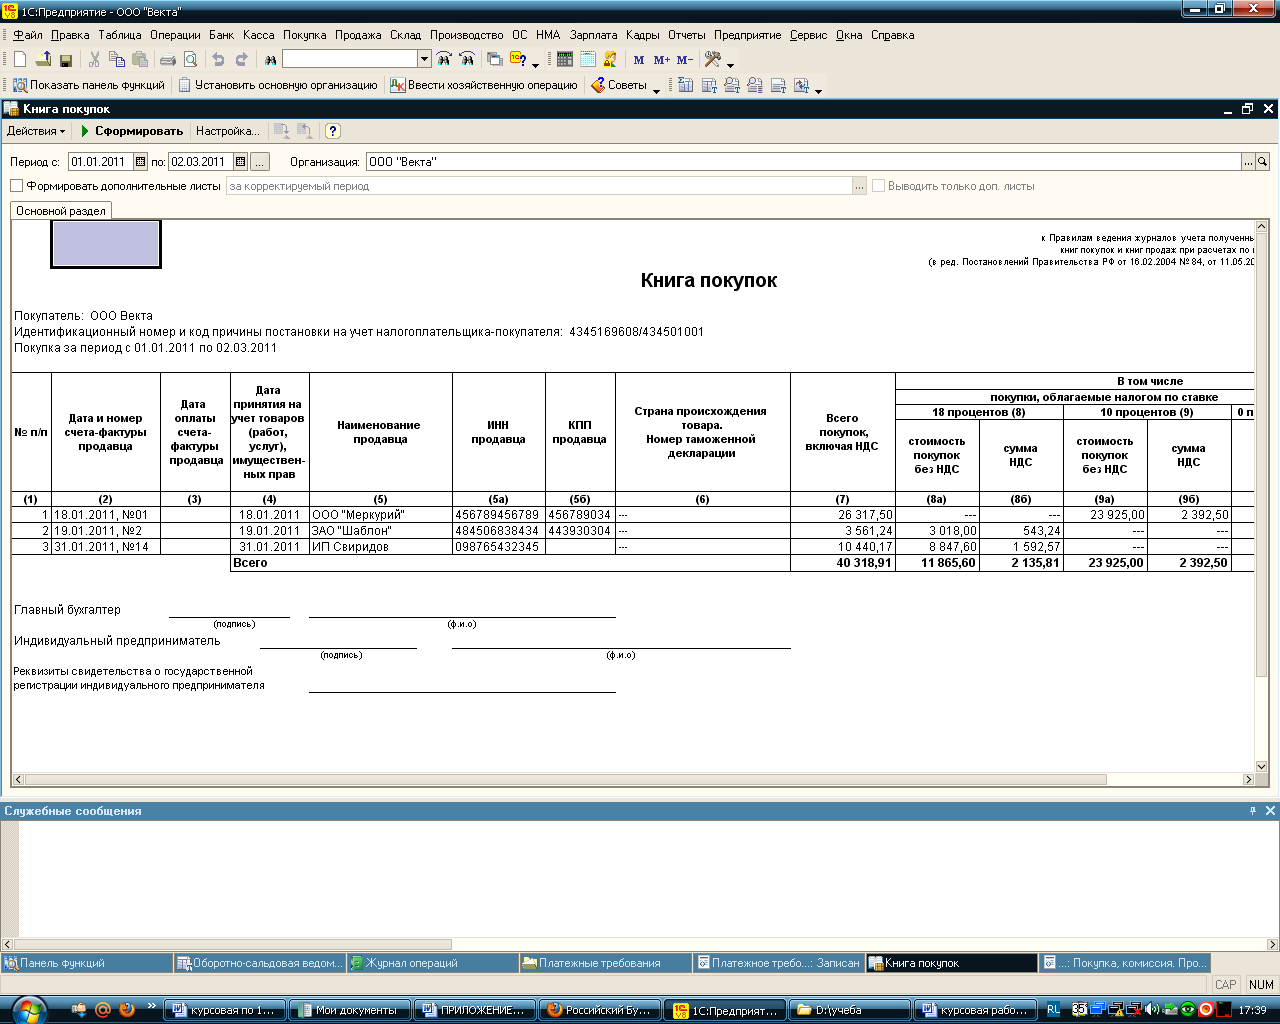
Task: Click Ввести хозяйственную операцию button
Action: point(484,86)
